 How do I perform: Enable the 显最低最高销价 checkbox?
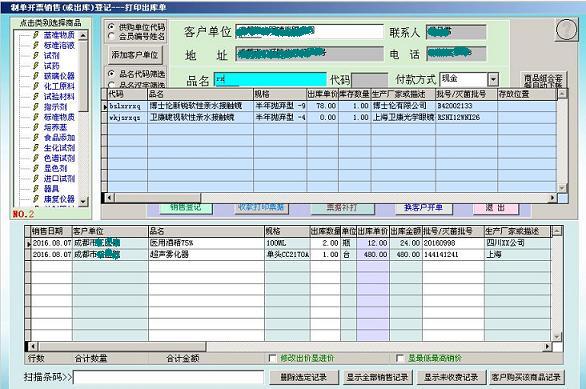point(400,358)
